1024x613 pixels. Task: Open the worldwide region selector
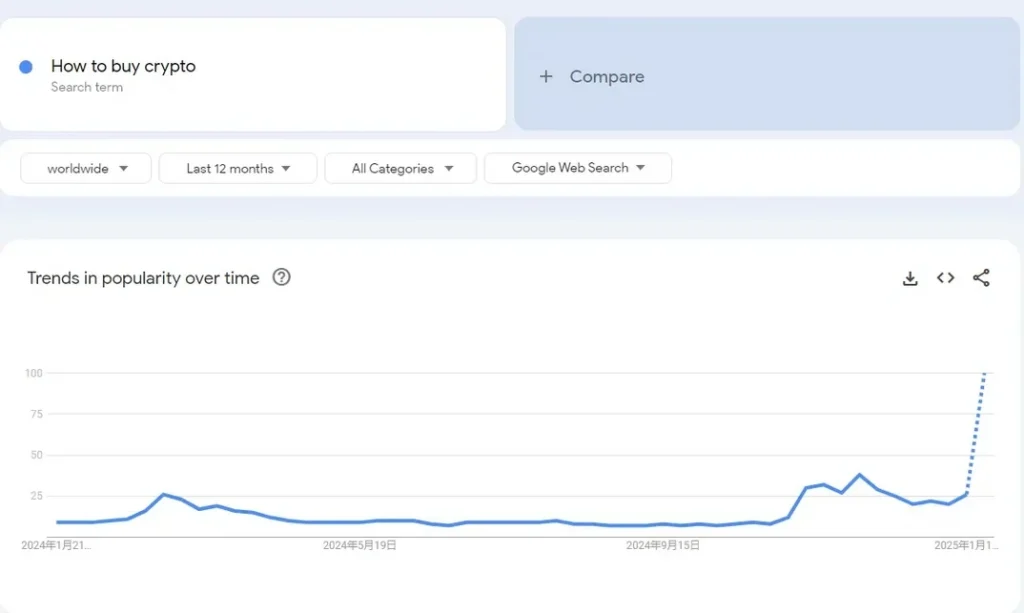pos(85,168)
